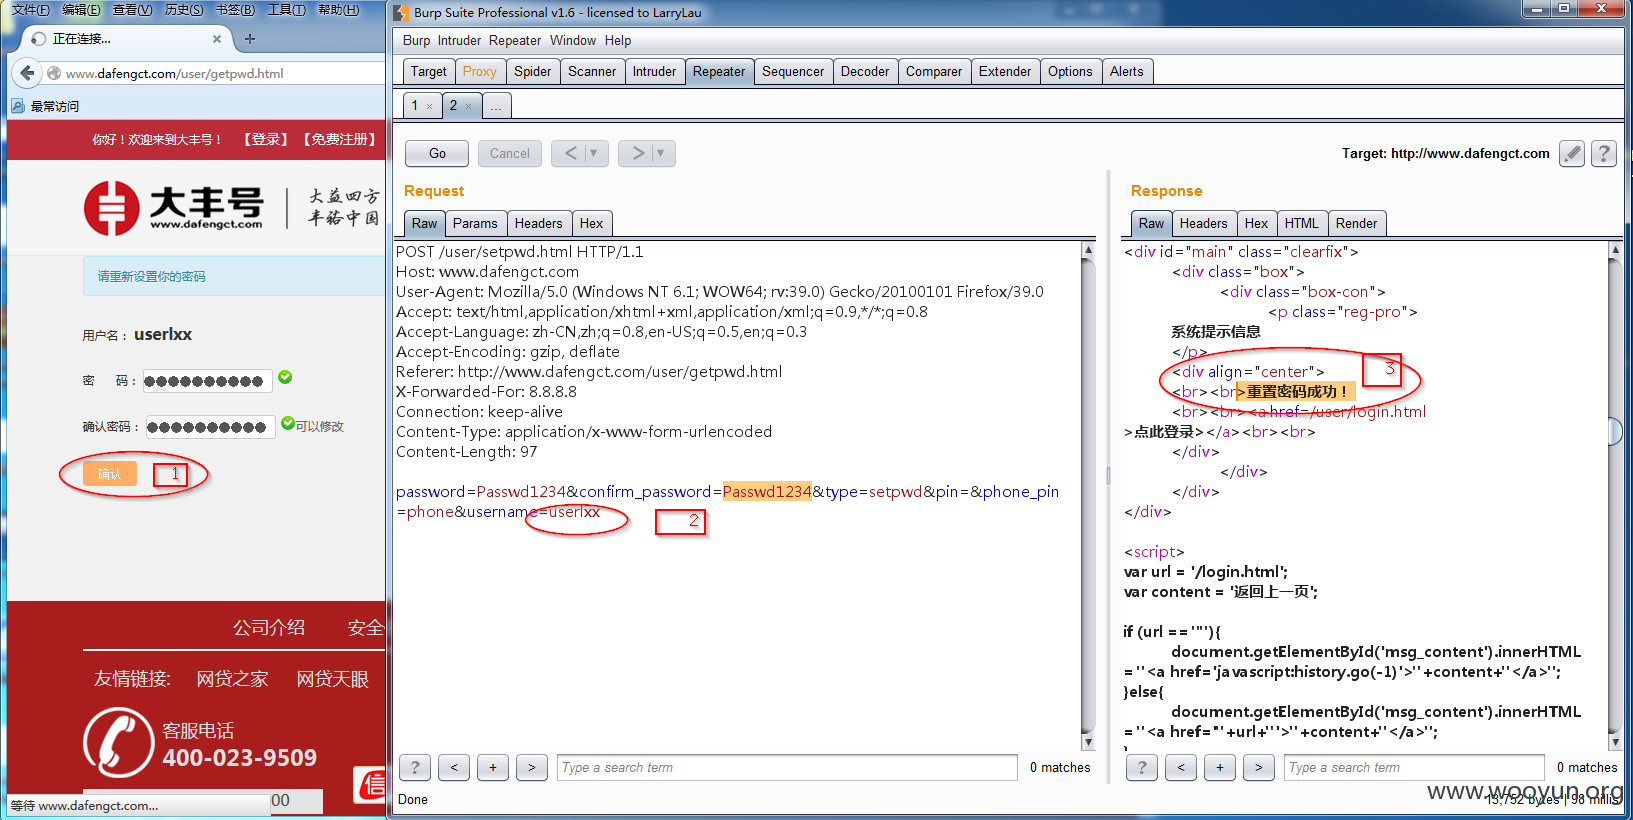Open Burp menu in menu bar
This screenshot has width=1633, height=820.
[x=416, y=40]
